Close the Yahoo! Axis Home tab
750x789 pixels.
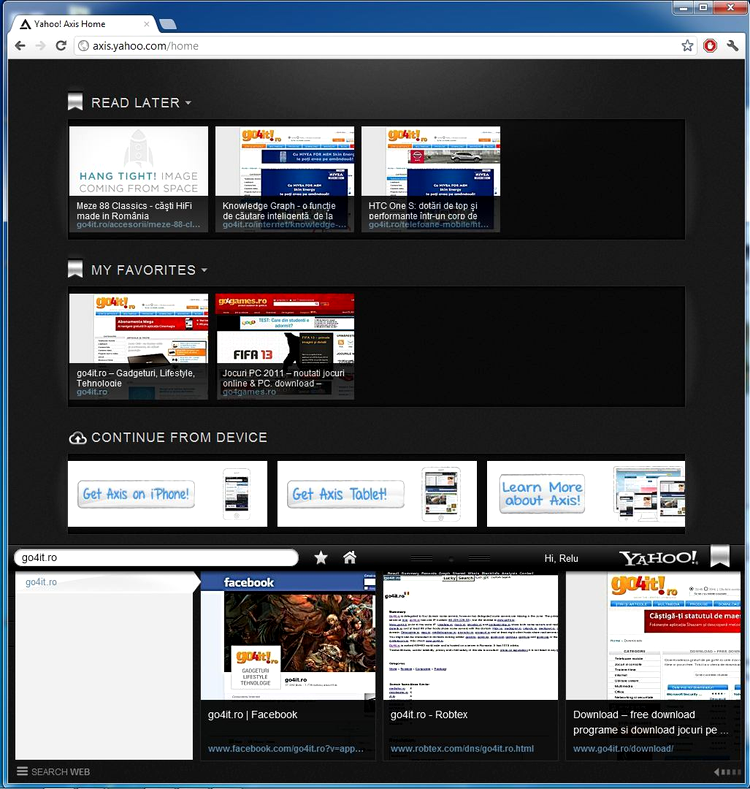pyautogui.click(x=146, y=24)
